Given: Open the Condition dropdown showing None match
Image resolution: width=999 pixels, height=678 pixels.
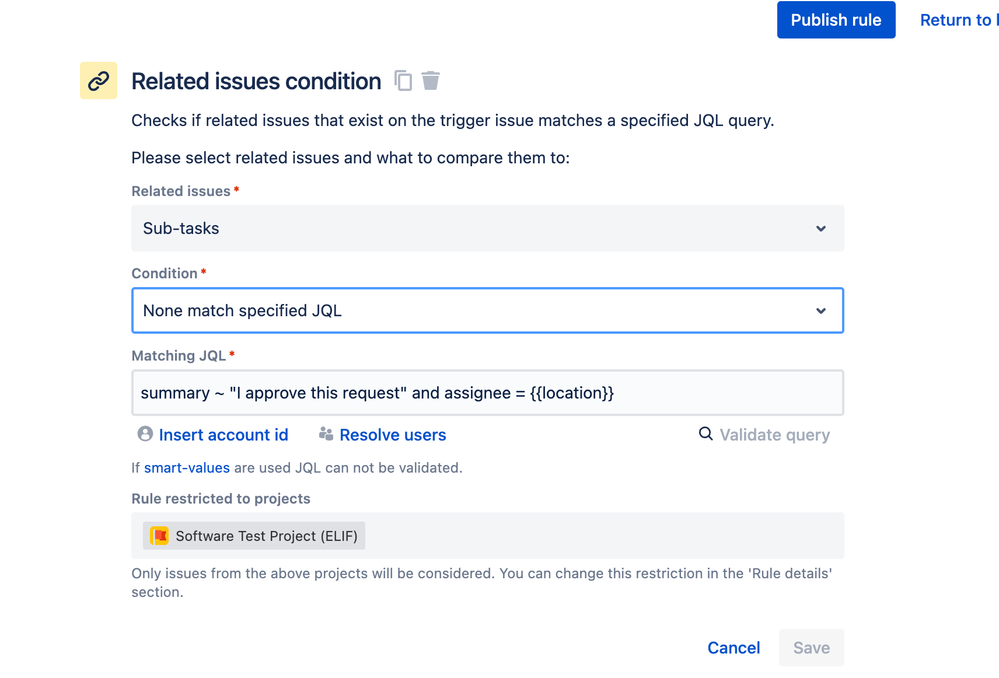Looking at the screenshot, I should pyautogui.click(x=487, y=311).
